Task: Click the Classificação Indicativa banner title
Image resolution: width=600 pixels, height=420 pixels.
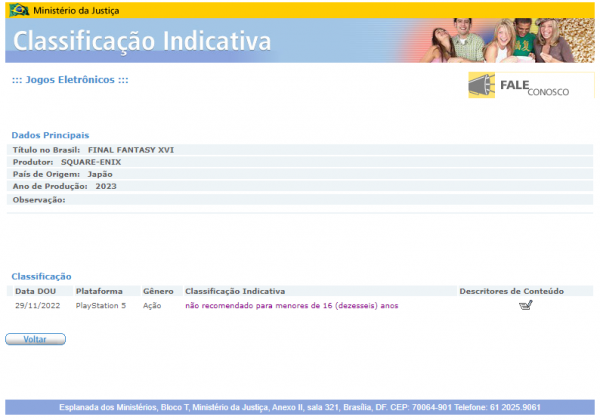Action: 142,41
